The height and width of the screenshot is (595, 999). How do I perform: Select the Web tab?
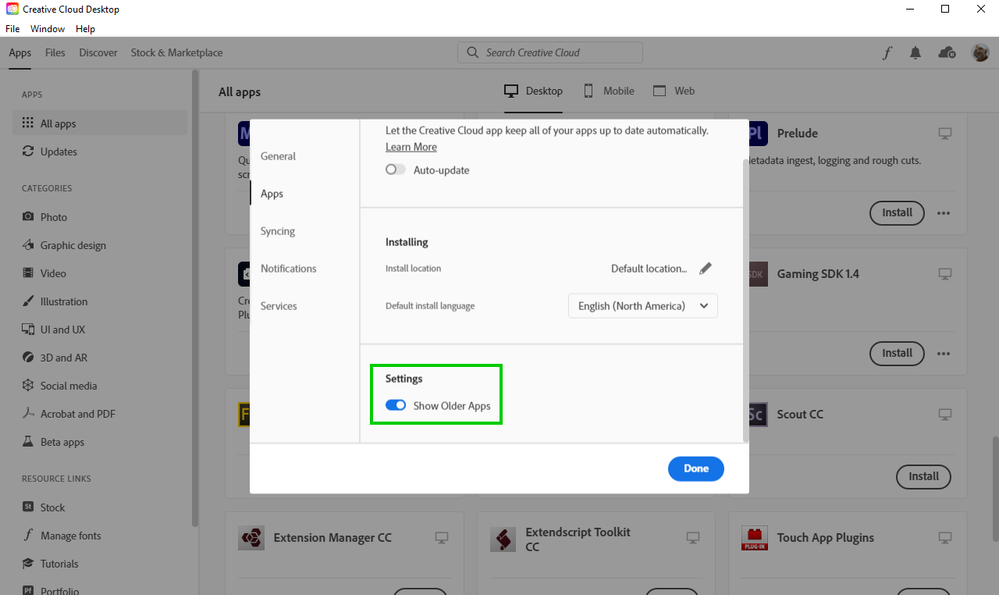(674, 91)
